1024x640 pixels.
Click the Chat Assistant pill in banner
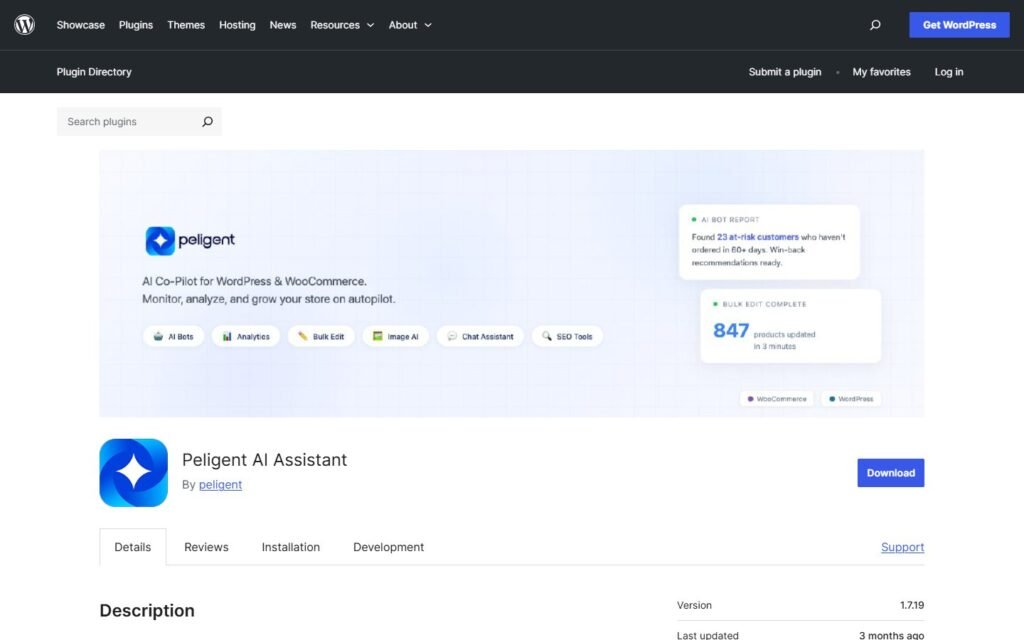tap(480, 336)
